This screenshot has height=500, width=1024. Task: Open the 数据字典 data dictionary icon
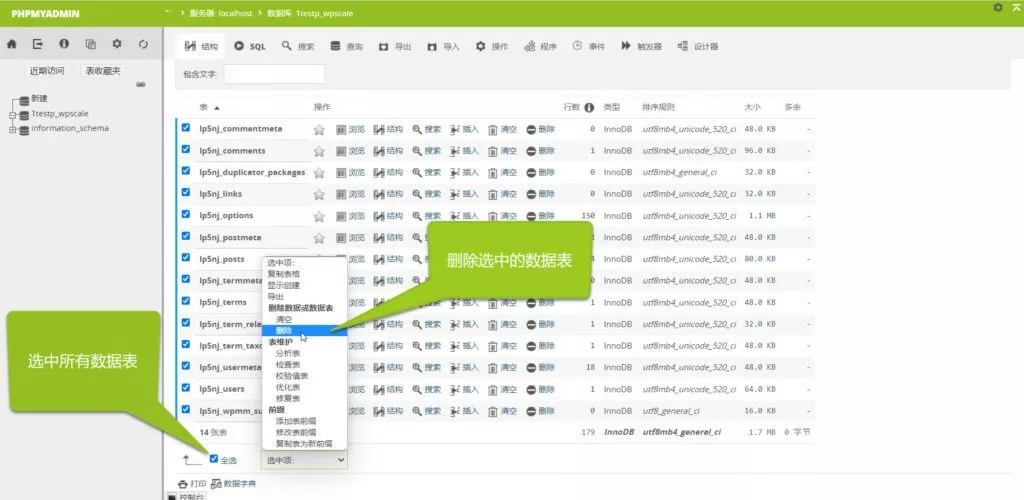216,484
